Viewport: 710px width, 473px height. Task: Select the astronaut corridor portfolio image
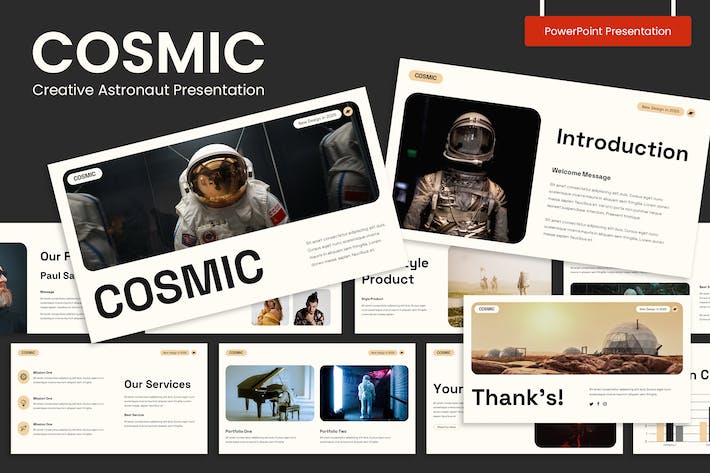click(364, 393)
